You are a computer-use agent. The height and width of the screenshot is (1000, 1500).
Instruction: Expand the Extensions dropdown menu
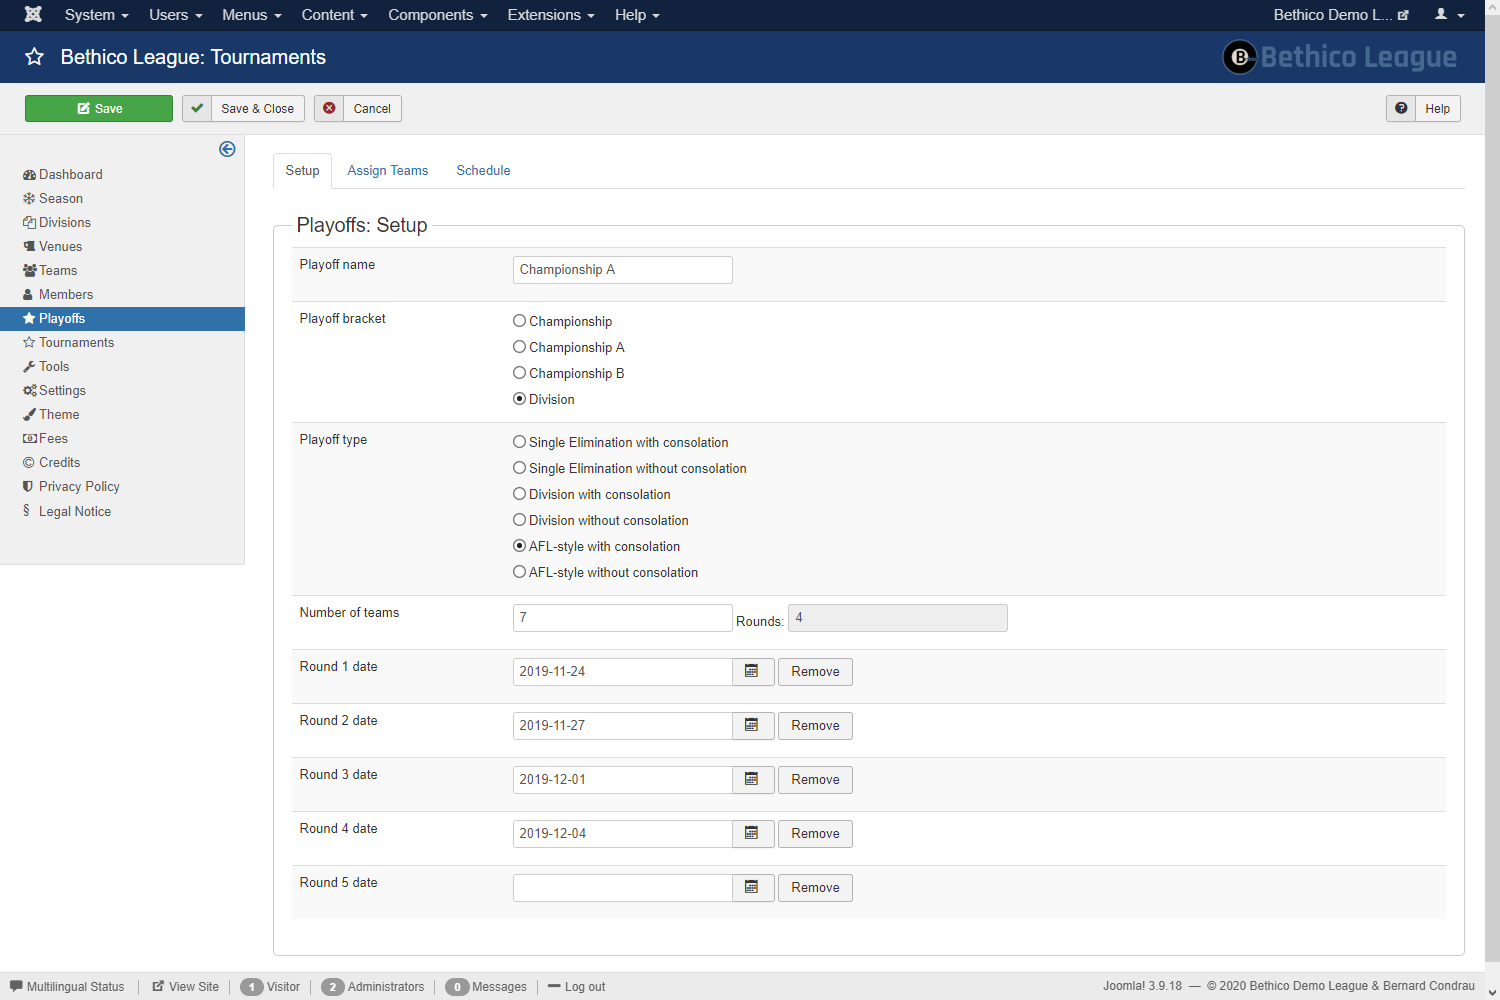click(x=550, y=15)
